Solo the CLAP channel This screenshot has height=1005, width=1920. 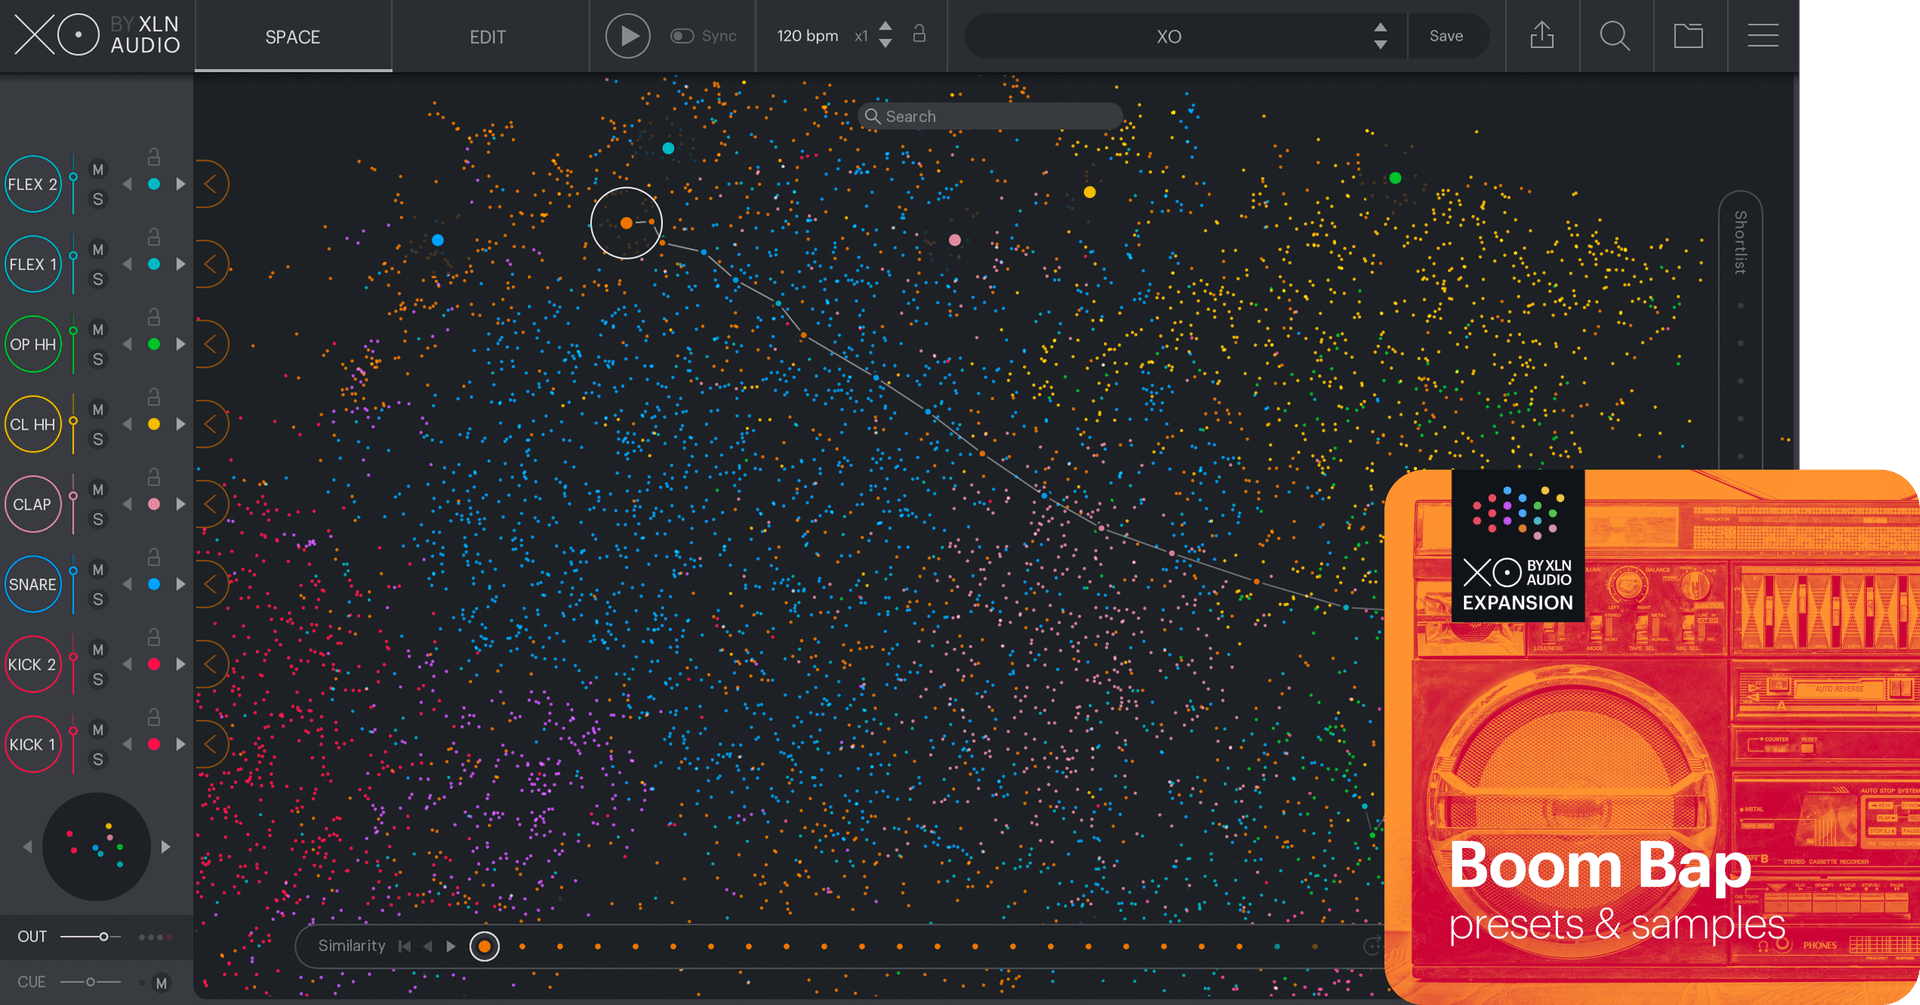click(98, 519)
